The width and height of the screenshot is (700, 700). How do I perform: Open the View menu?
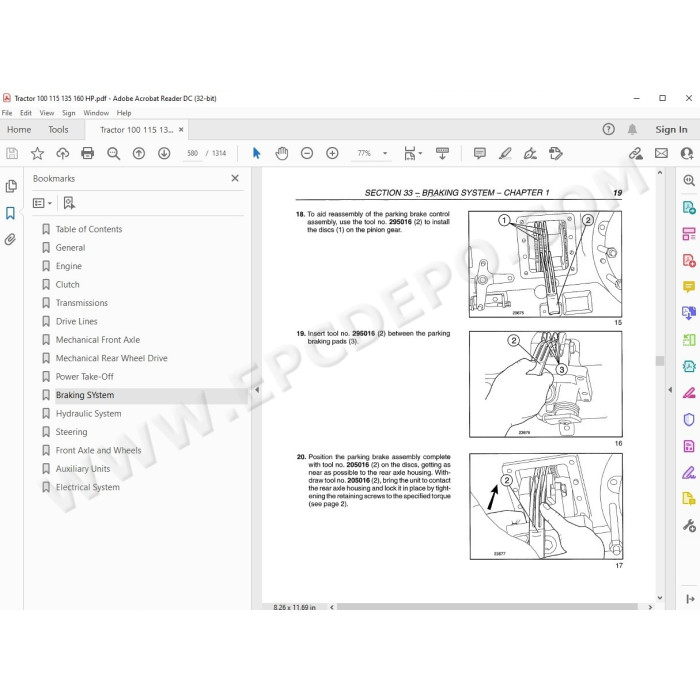point(47,113)
